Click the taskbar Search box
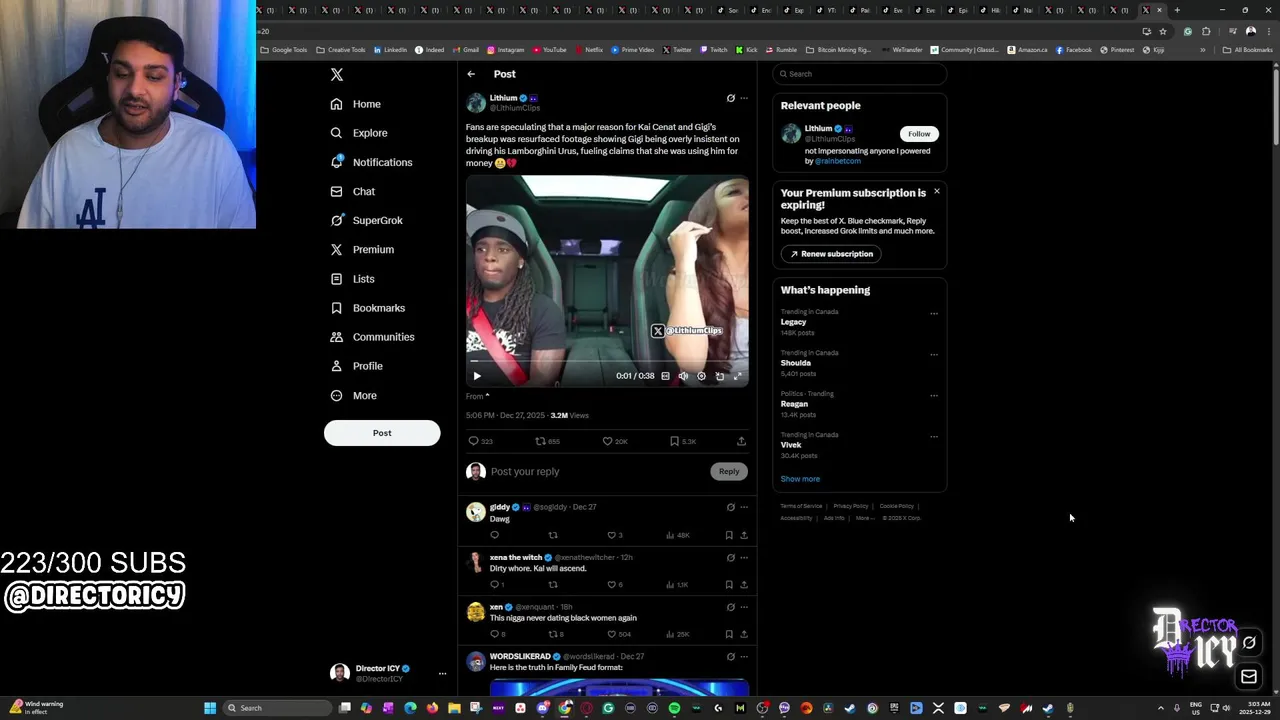 [x=277, y=708]
